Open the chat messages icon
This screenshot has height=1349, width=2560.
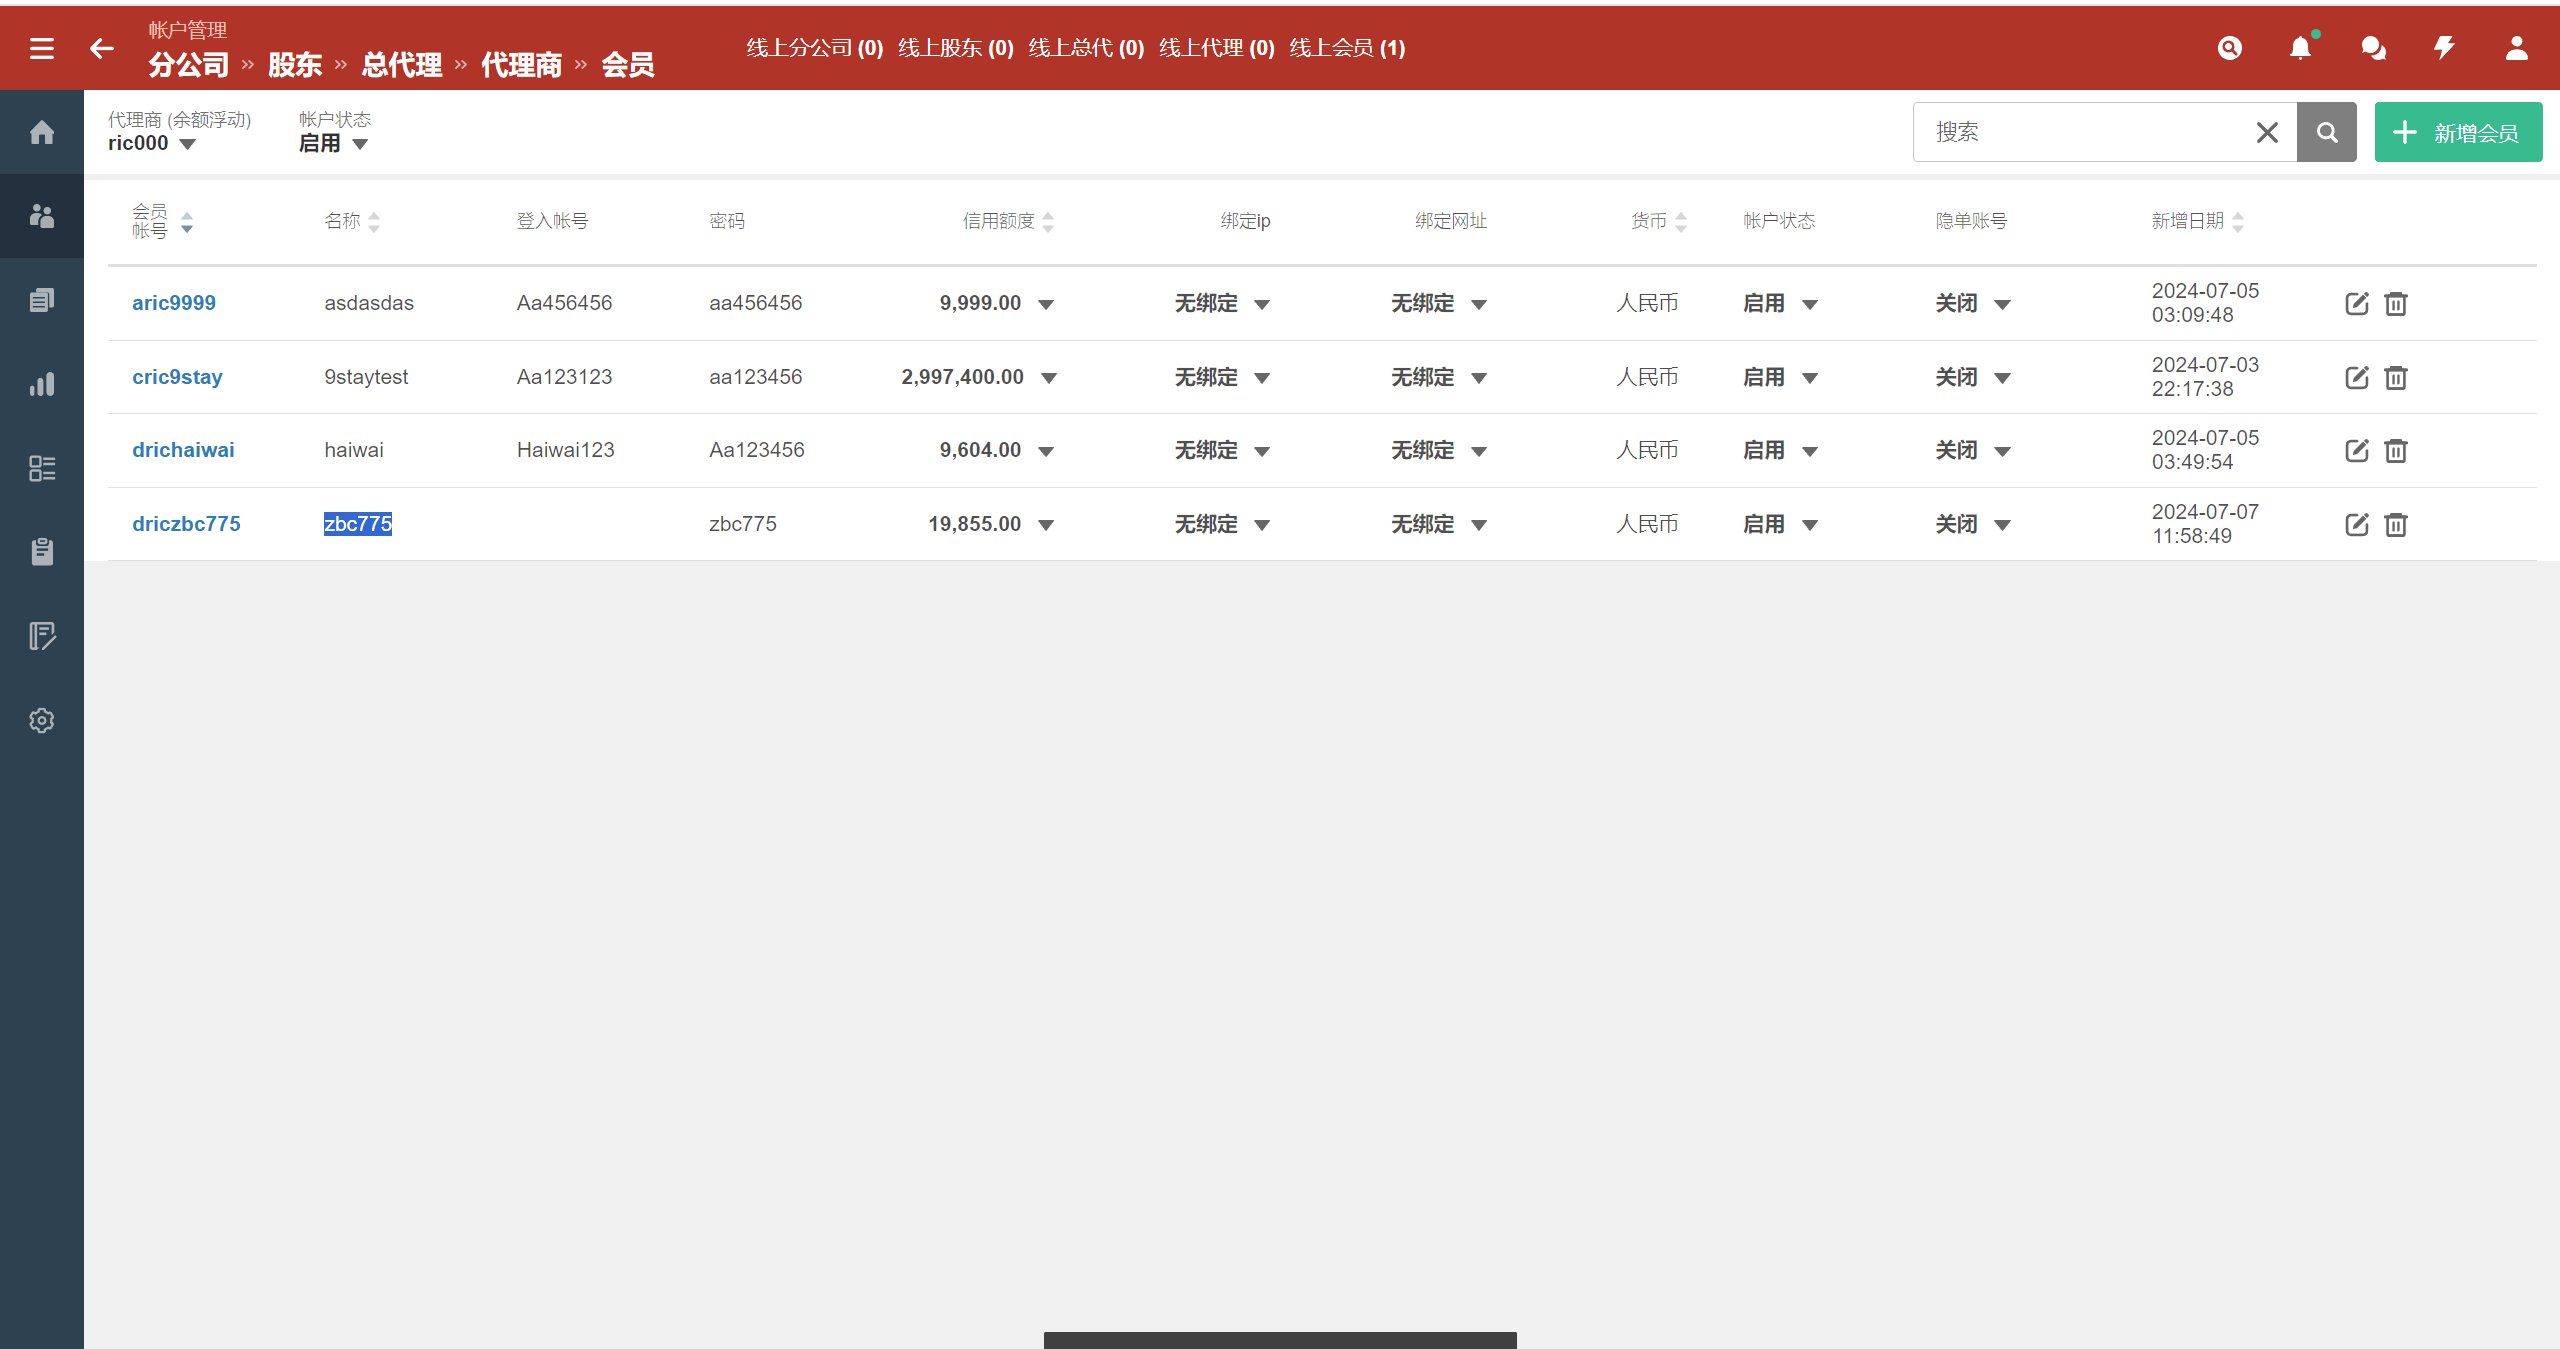(2372, 48)
